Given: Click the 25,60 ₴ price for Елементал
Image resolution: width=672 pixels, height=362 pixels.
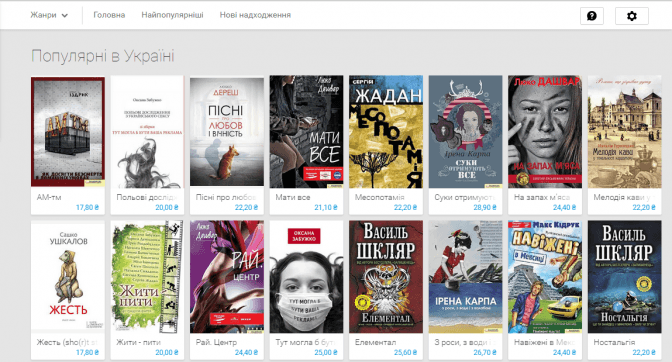Looking at the screenshot, I should (x=405, y=352).
